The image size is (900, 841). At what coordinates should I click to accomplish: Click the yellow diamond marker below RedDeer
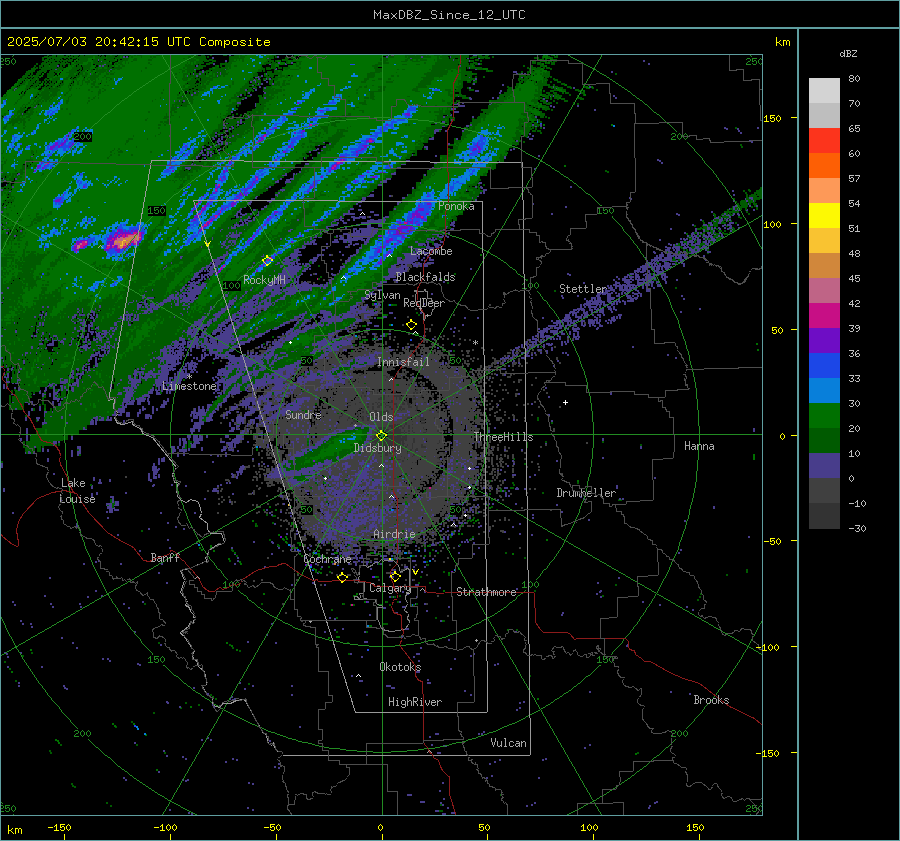pos(412,325)
